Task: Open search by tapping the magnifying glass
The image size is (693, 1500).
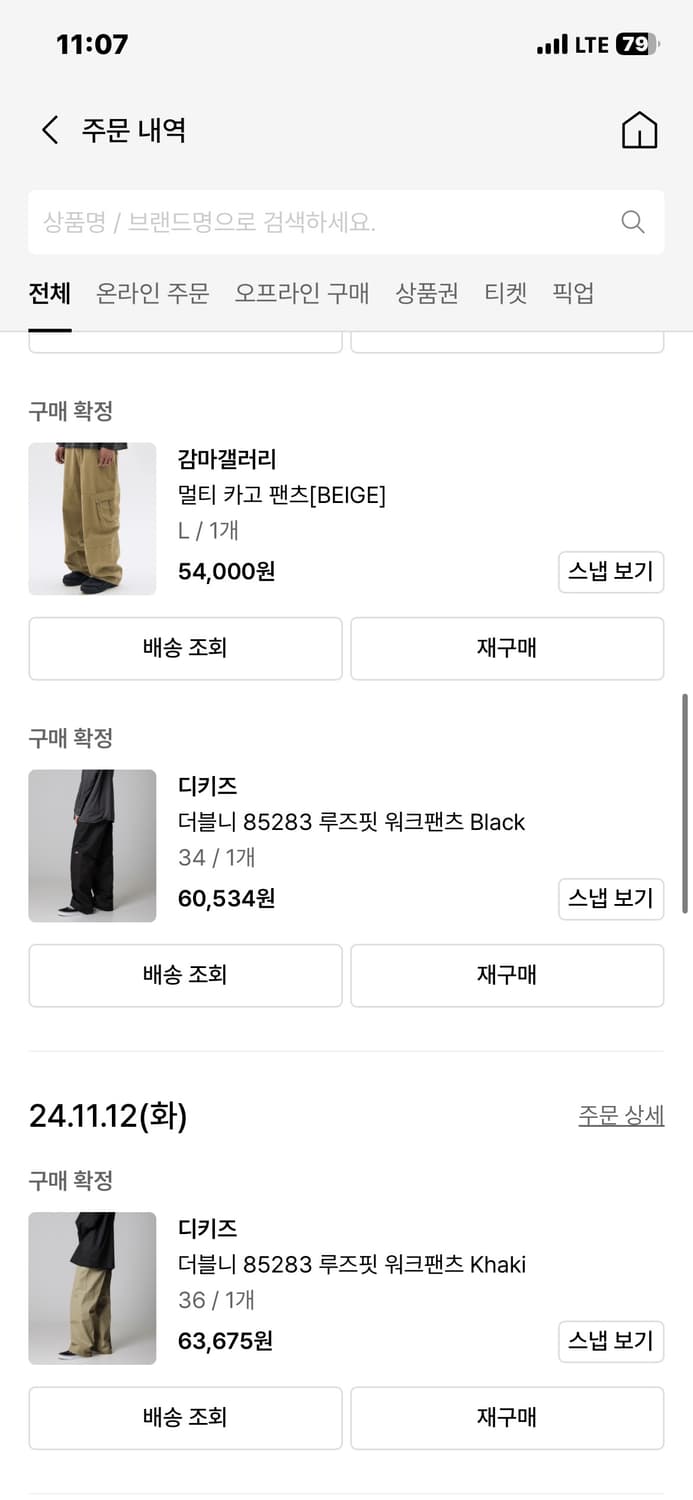Action: [x=632, y=222]
